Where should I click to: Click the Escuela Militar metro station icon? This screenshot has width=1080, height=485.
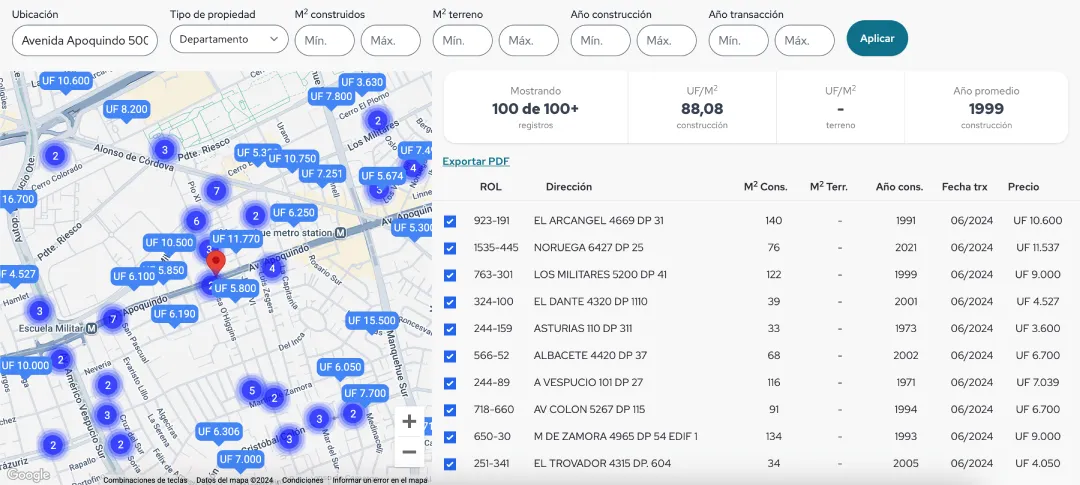click(91, 326)
